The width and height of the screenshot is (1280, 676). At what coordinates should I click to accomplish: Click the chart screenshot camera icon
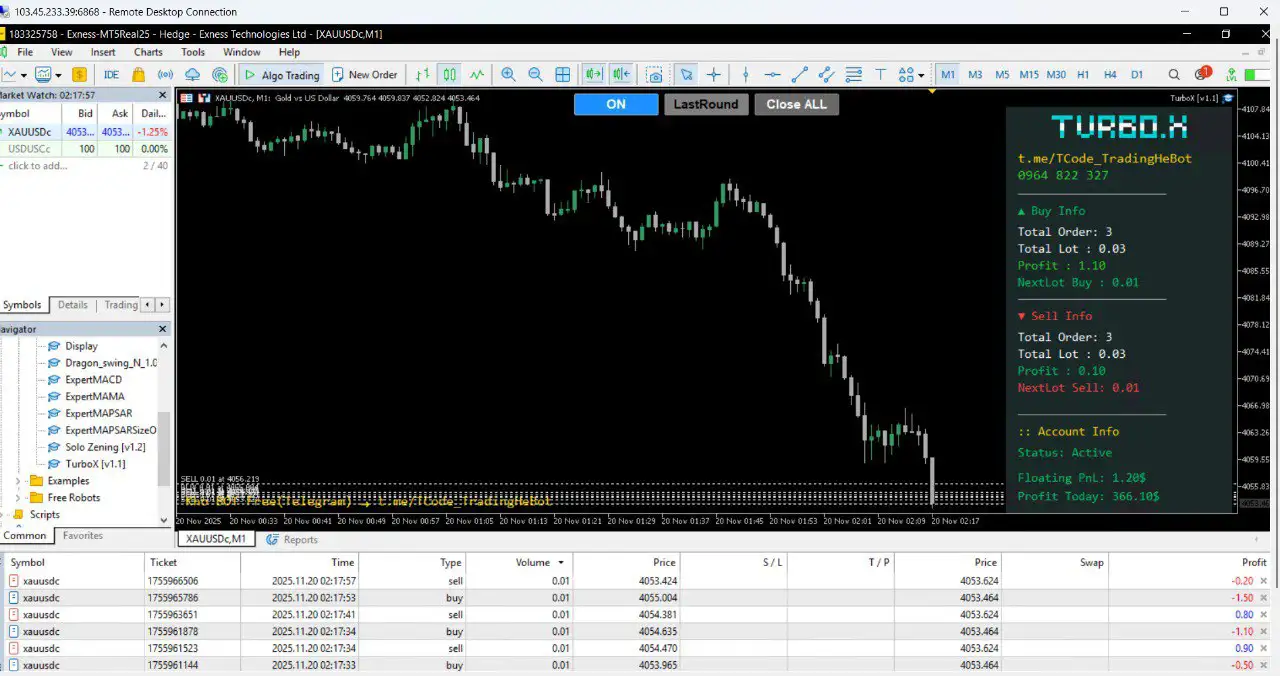(654, 75)
